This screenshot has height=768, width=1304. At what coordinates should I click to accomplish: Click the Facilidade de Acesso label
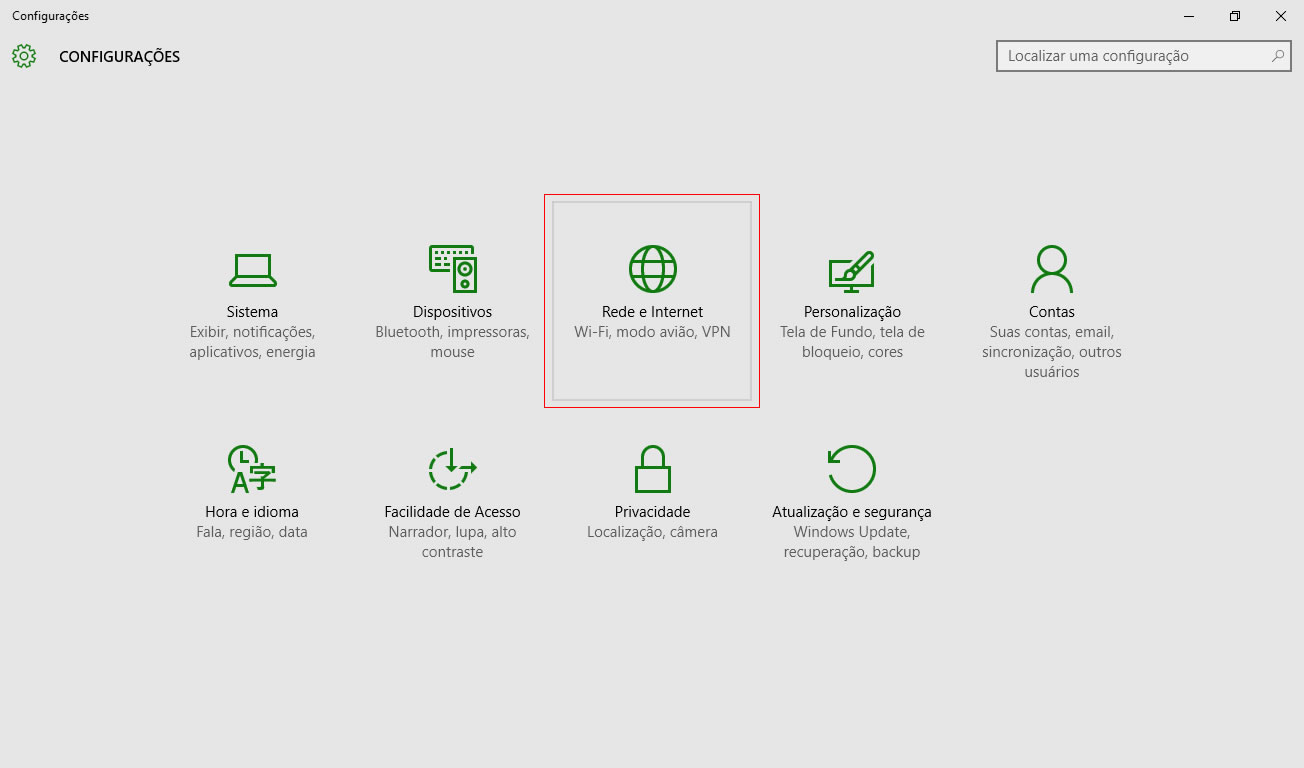pyautogui.click(x=452, y=512)
